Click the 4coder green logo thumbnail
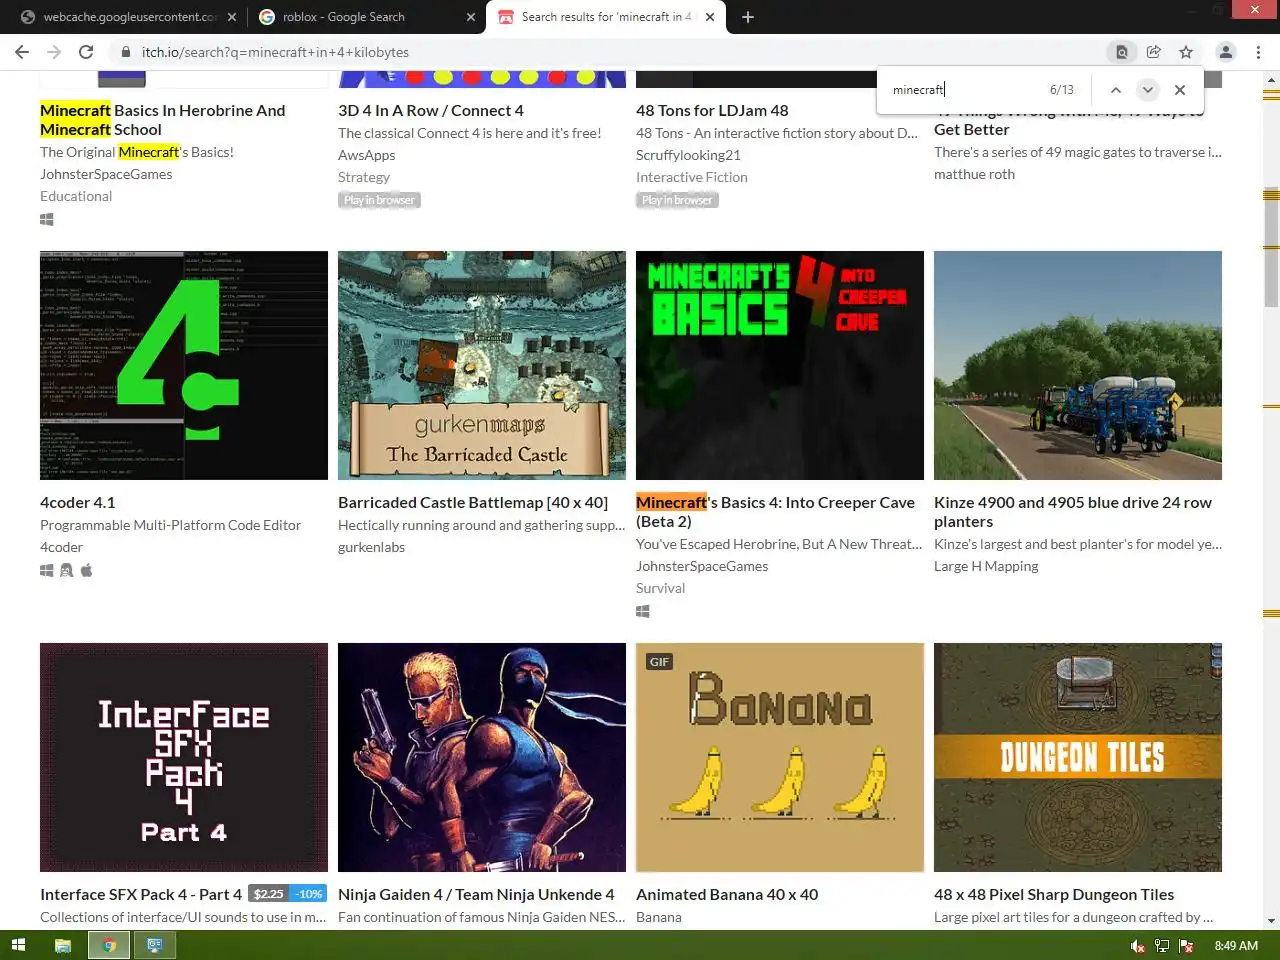The width and height of the screenshot is (1280, 960). click(x=184, y=365)
